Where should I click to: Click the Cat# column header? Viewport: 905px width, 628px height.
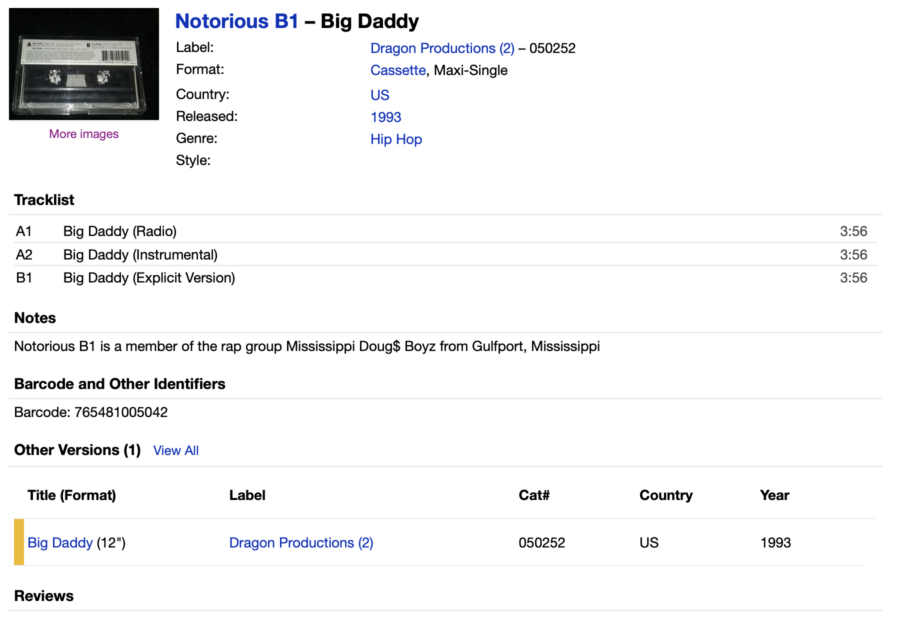534,495
